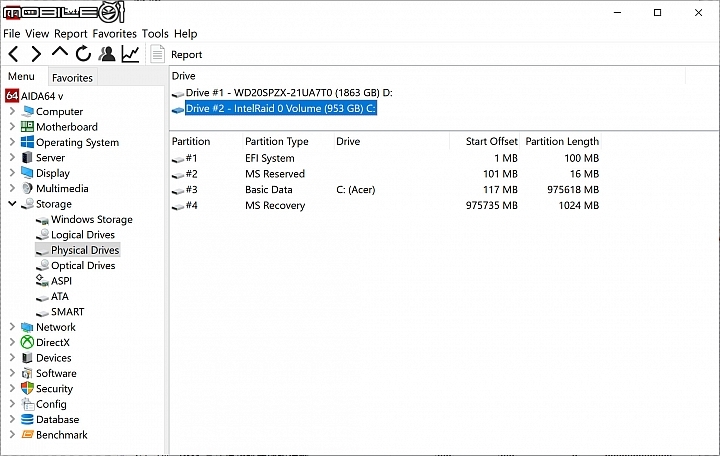Open the user/manage toolbar icon

(x=107, y=54)
